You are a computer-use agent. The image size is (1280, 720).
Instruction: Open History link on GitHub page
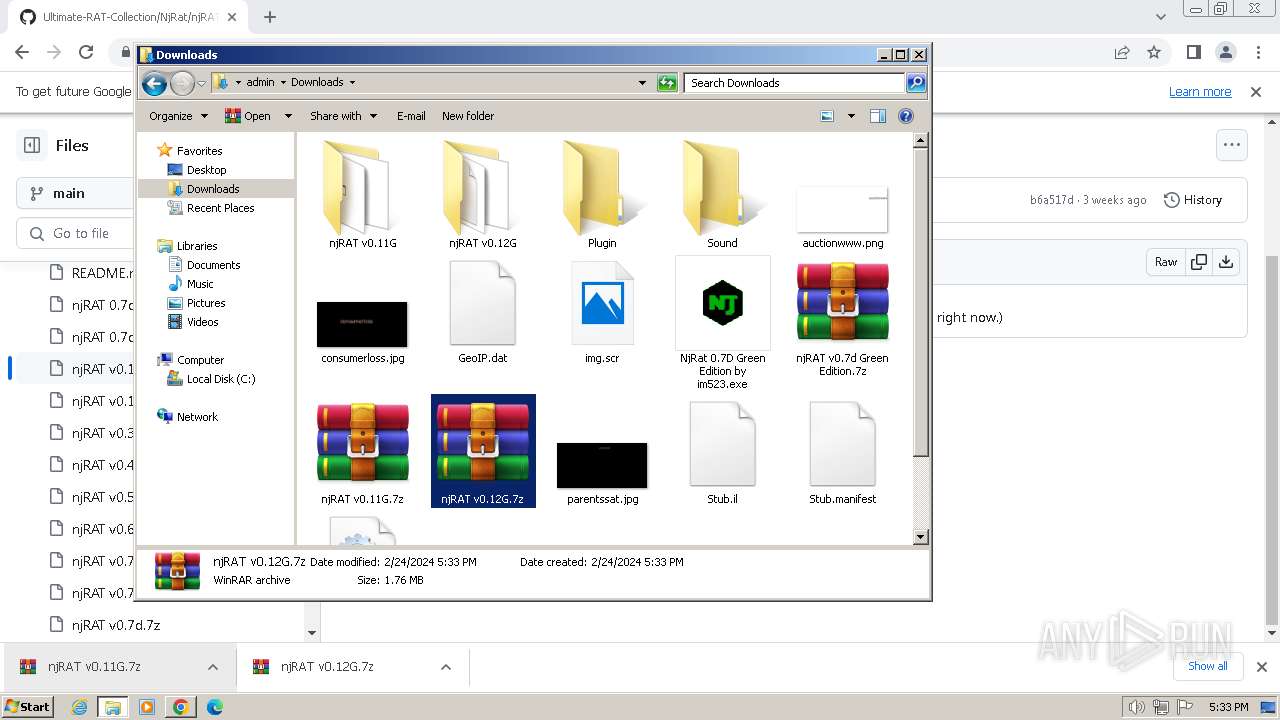[1193, 200]
